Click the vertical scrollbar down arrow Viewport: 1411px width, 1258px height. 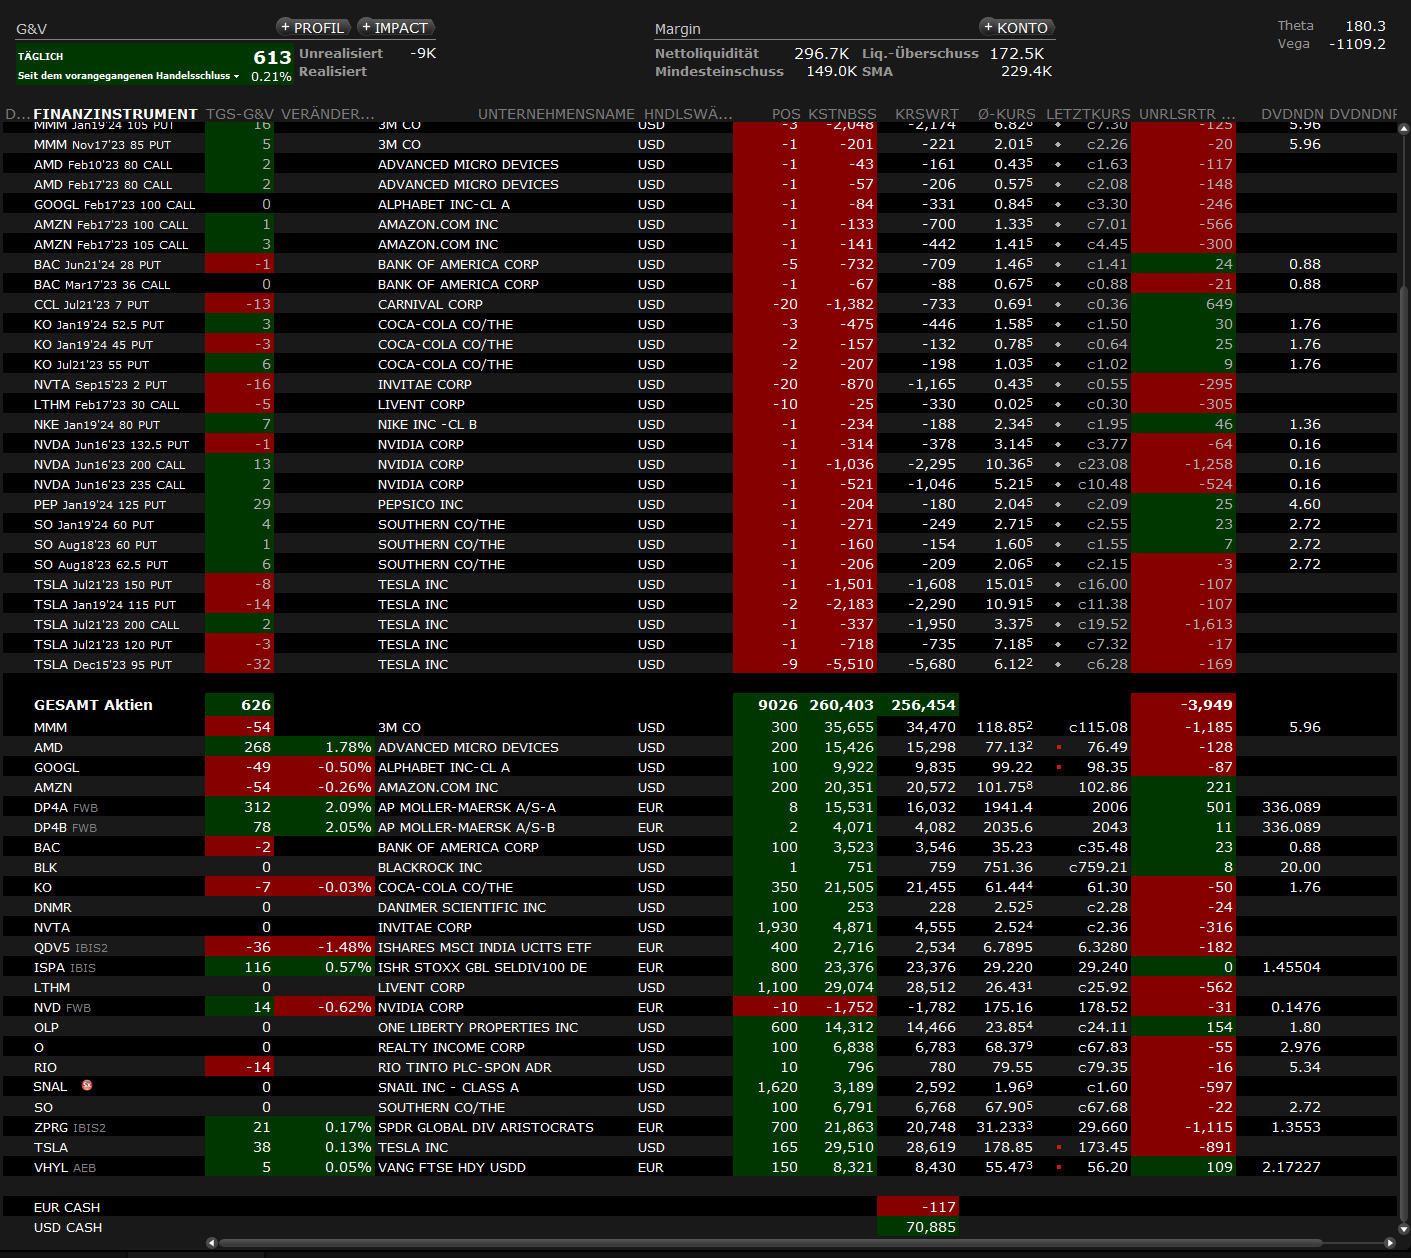pos(1403,1230)
